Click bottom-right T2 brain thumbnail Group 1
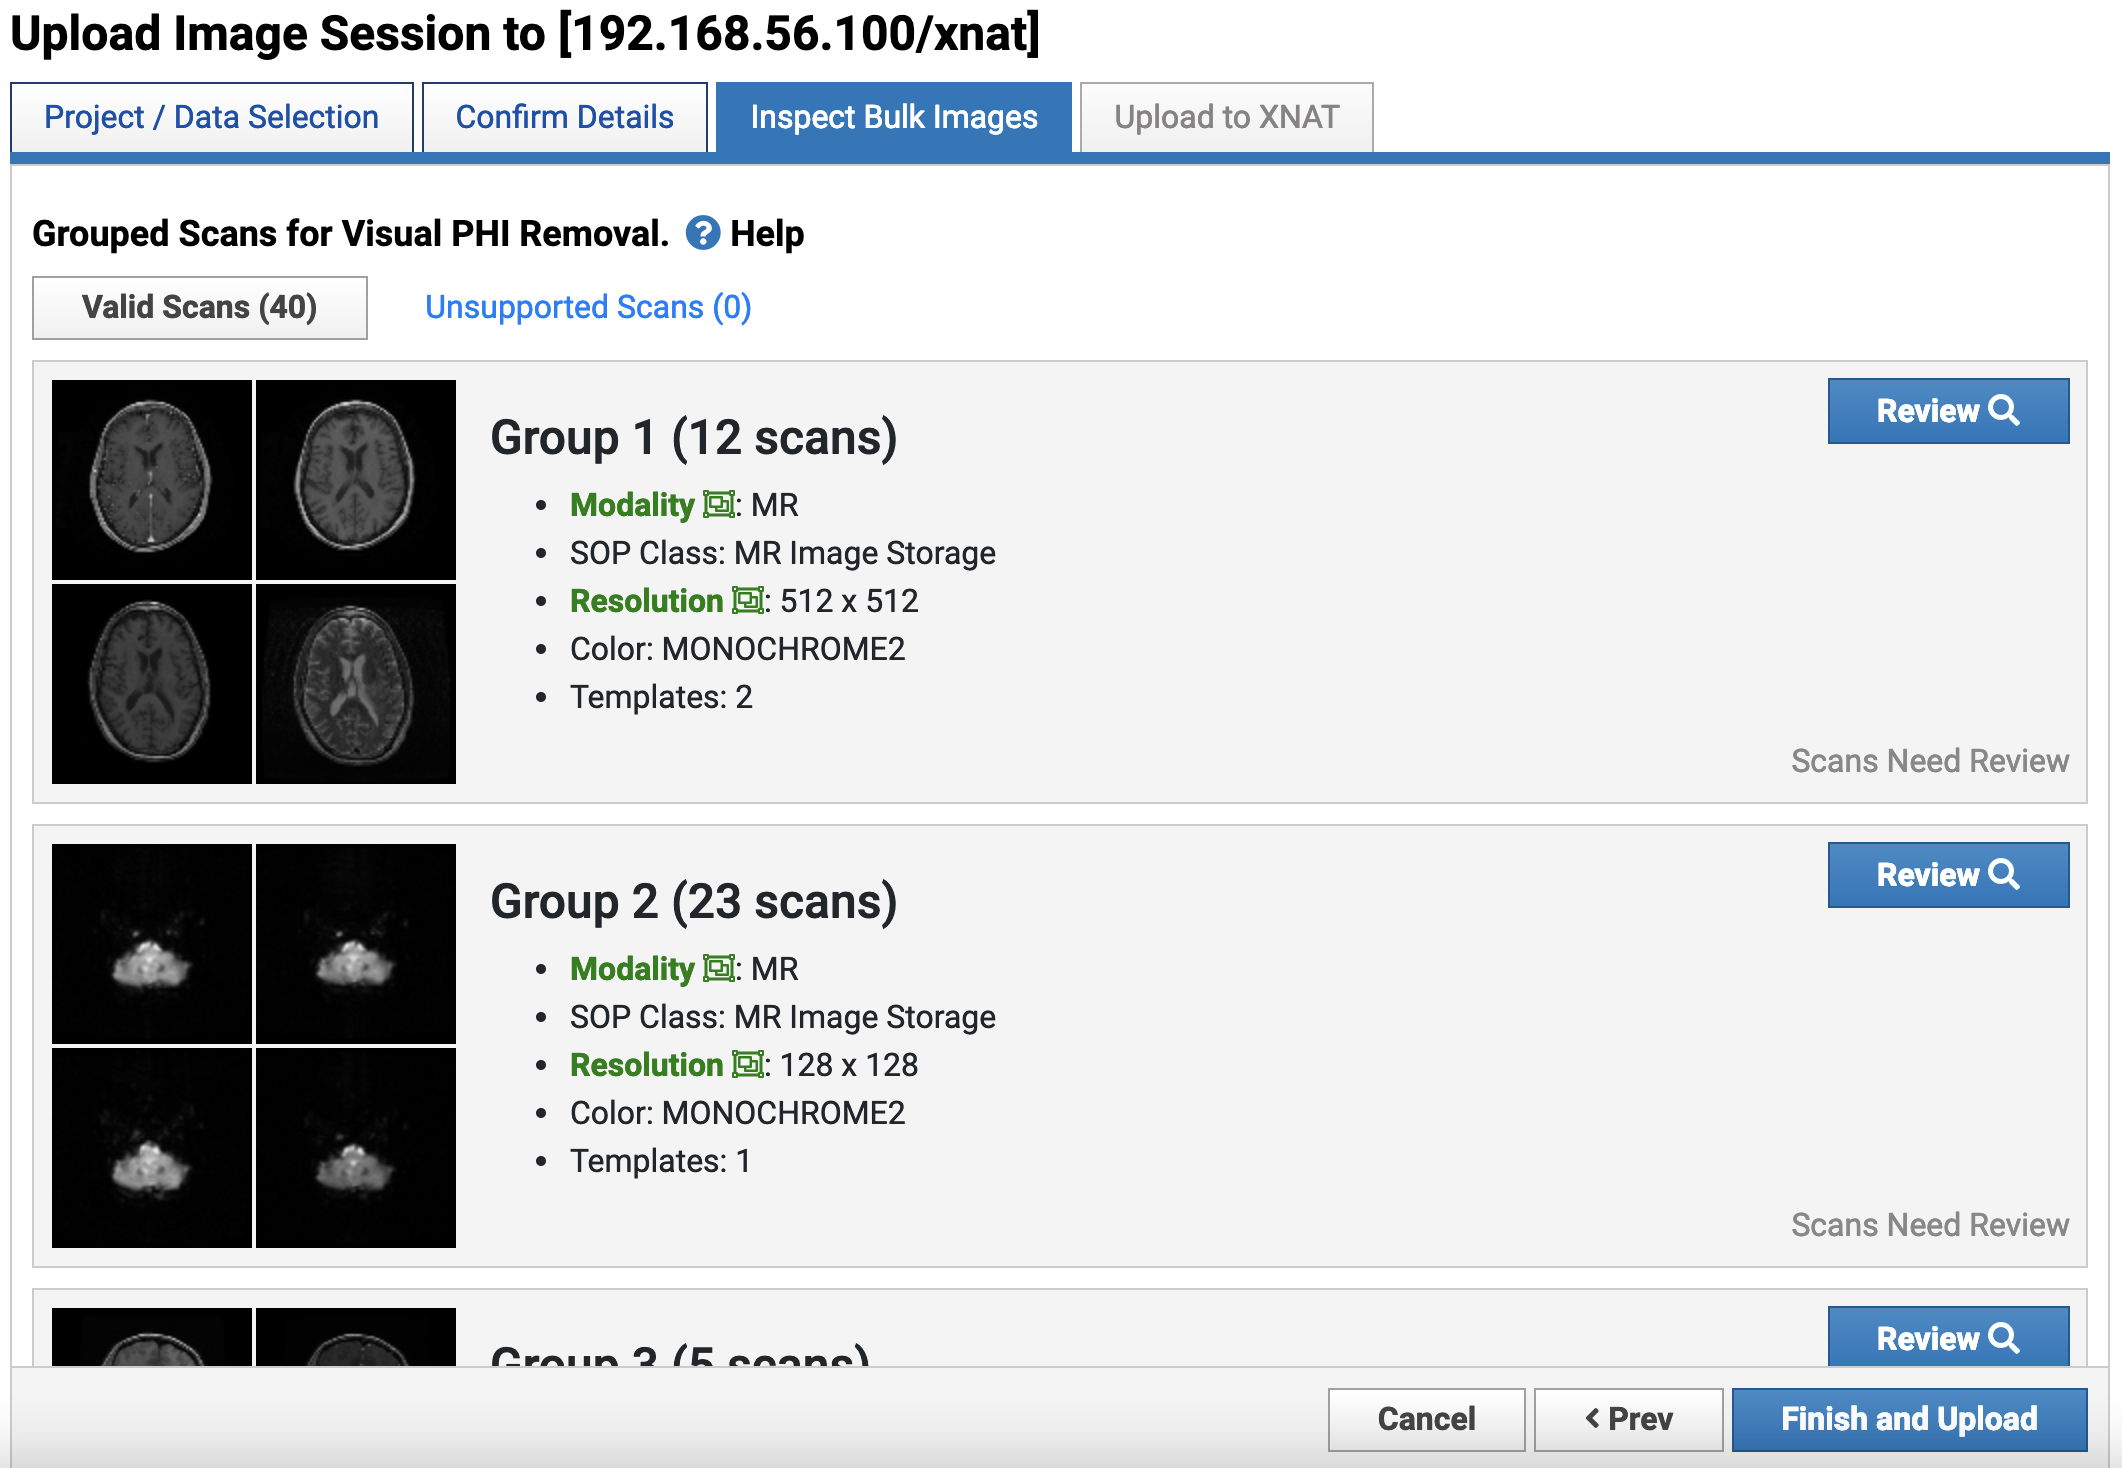This screenshot has height=1468, width=2122. tap(356, 683)
